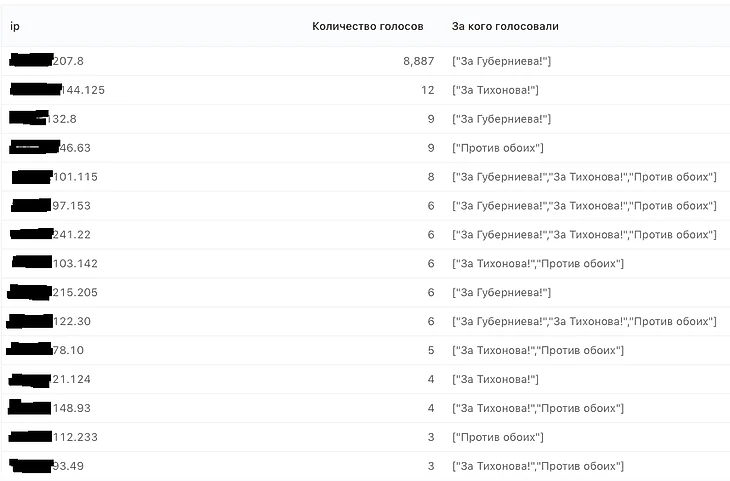Click the "ip" column header
The width and height of the screenshot is (730, 481).
tap(14, 26)
